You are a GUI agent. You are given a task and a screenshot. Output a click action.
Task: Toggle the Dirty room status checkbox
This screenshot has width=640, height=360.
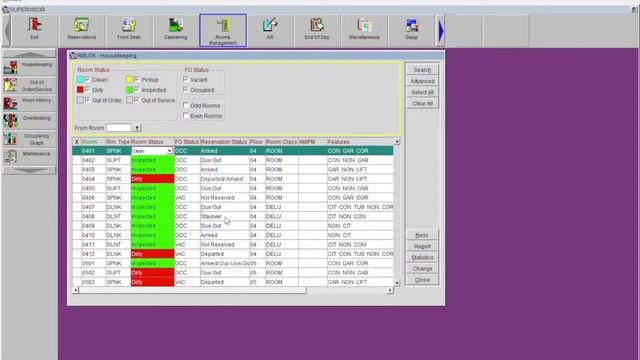click(x=88, y=89)
